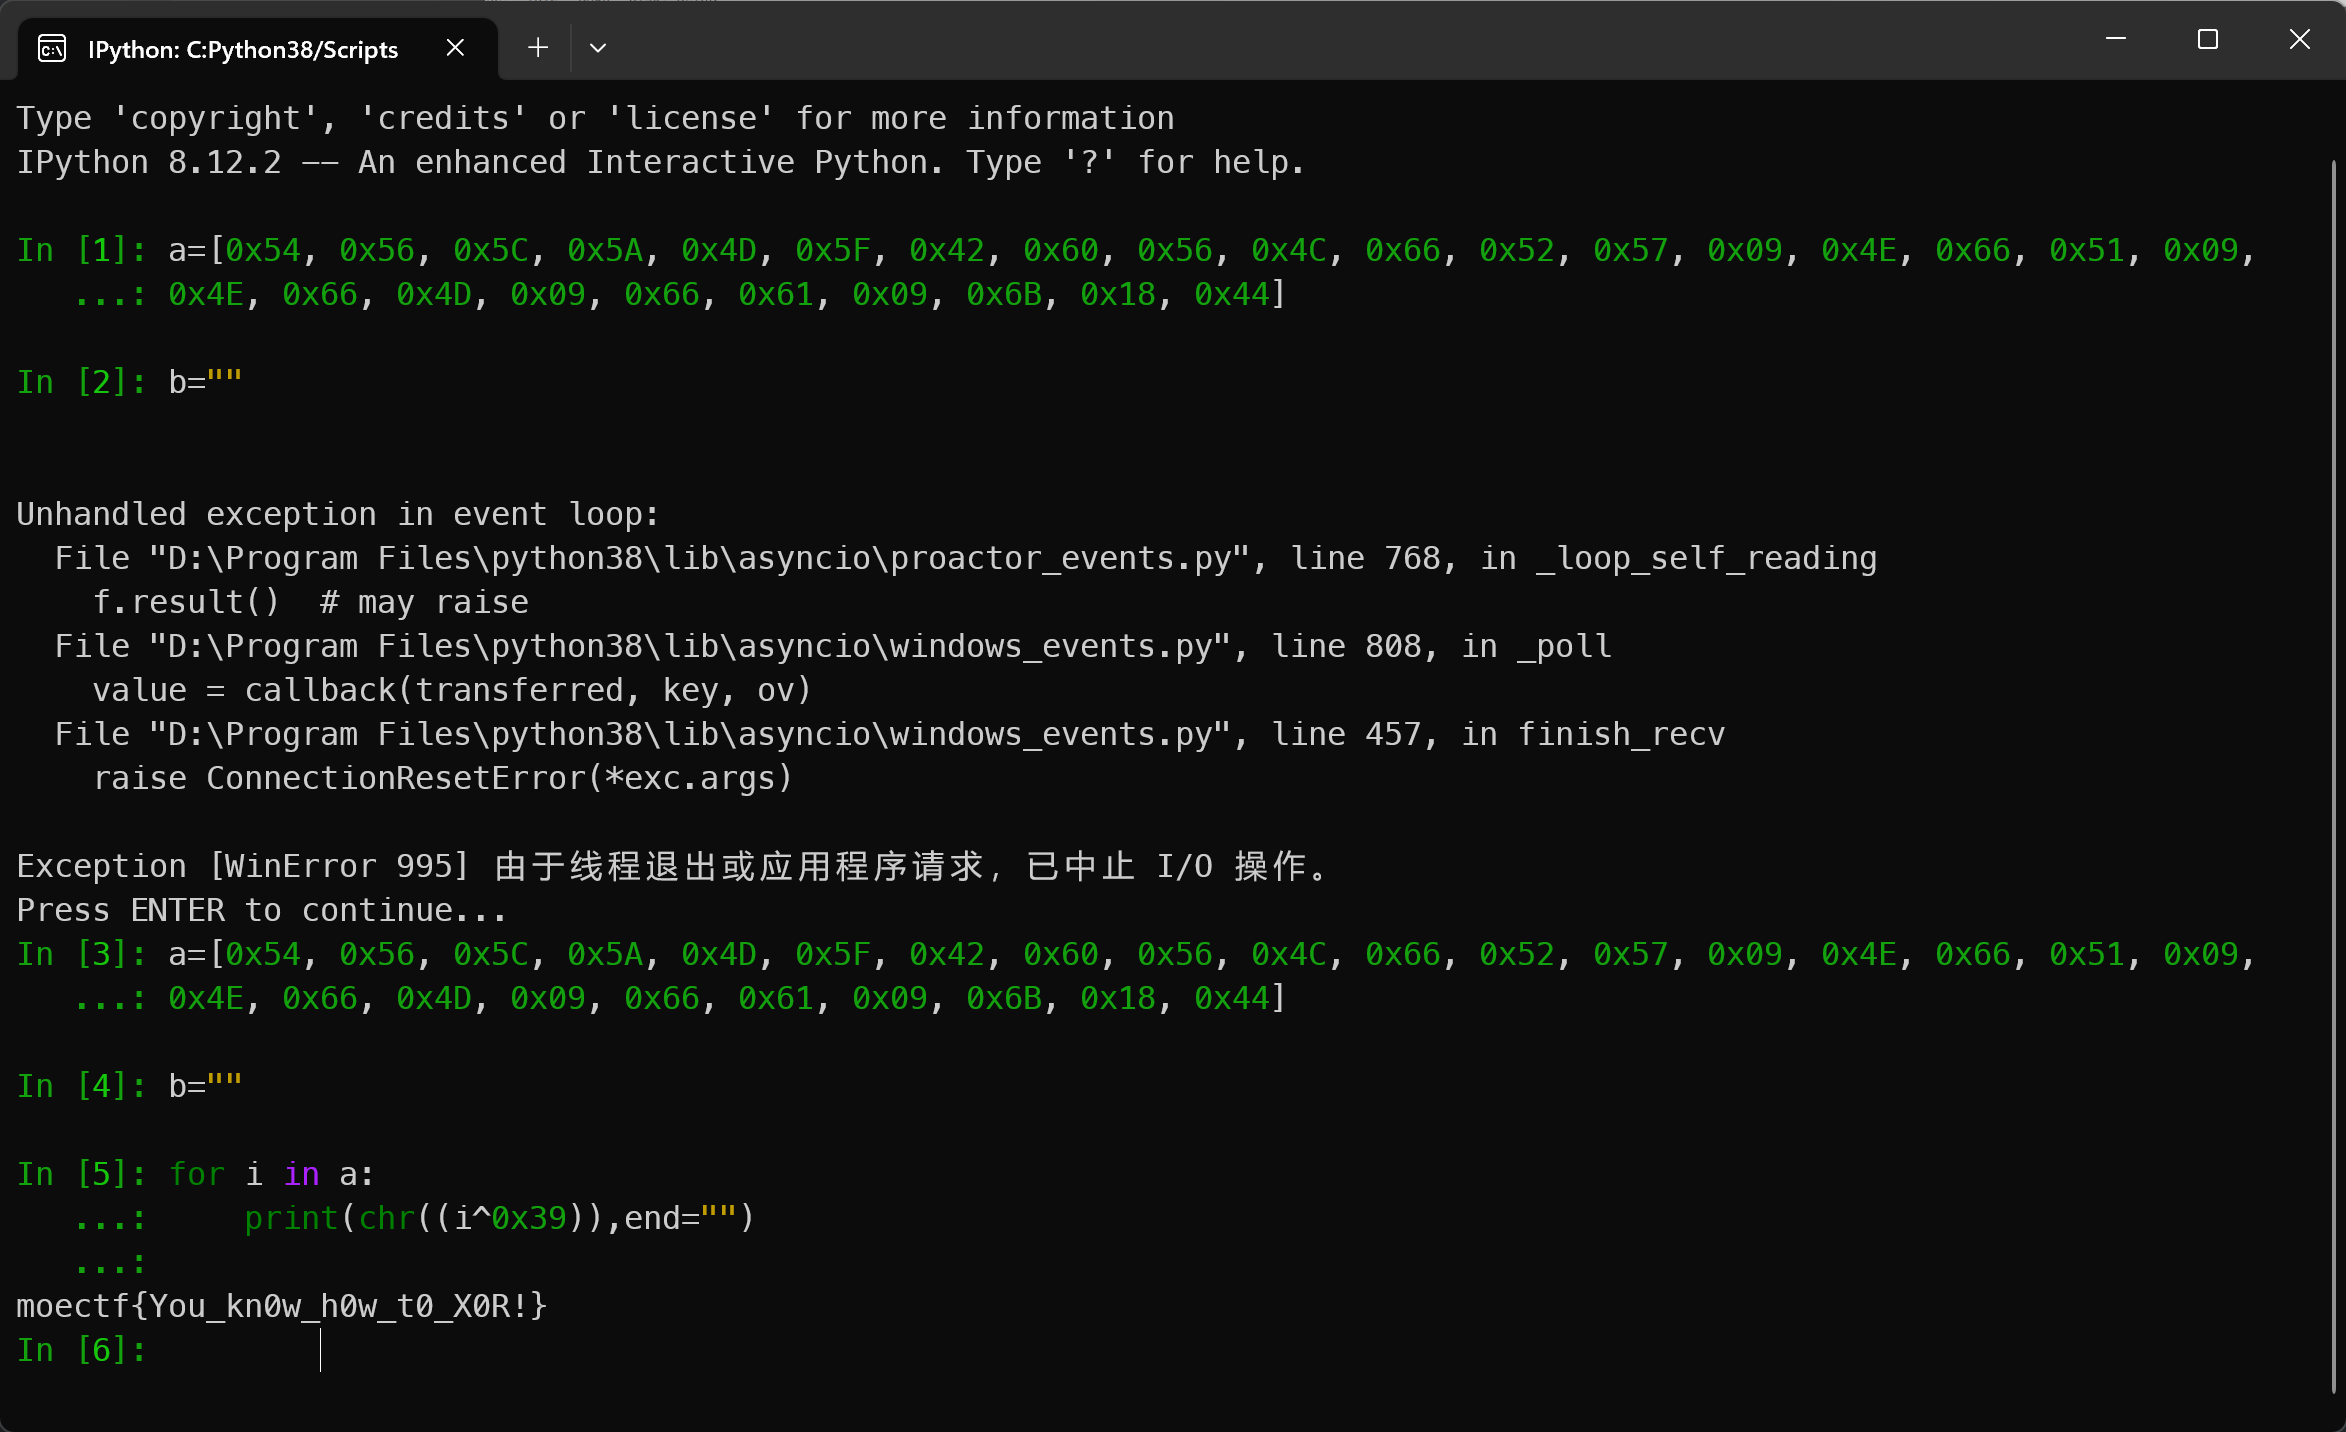Click the proactor_events.py file path line
Image resolution: width=2346 pixels, height=1432 pixels.
965,558
